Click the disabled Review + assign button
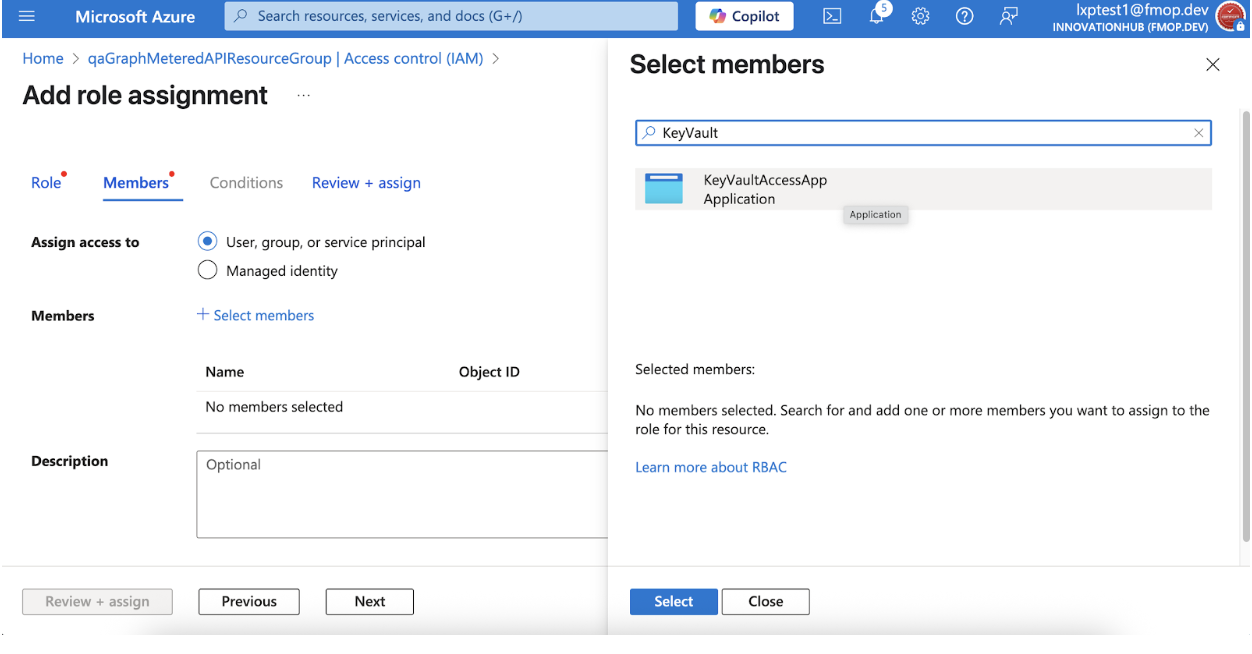The image size is (1252, 654). pos(97,601)
